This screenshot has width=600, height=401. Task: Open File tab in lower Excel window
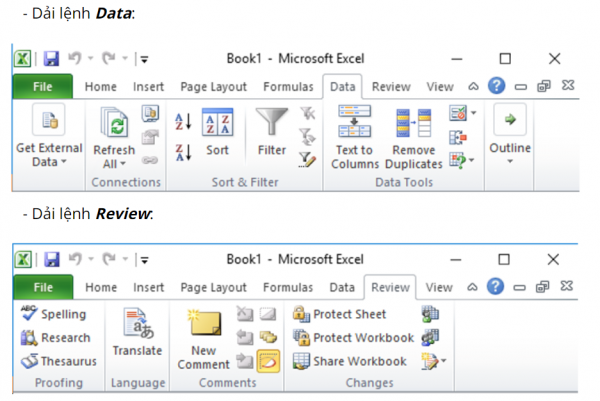(43, 287)
